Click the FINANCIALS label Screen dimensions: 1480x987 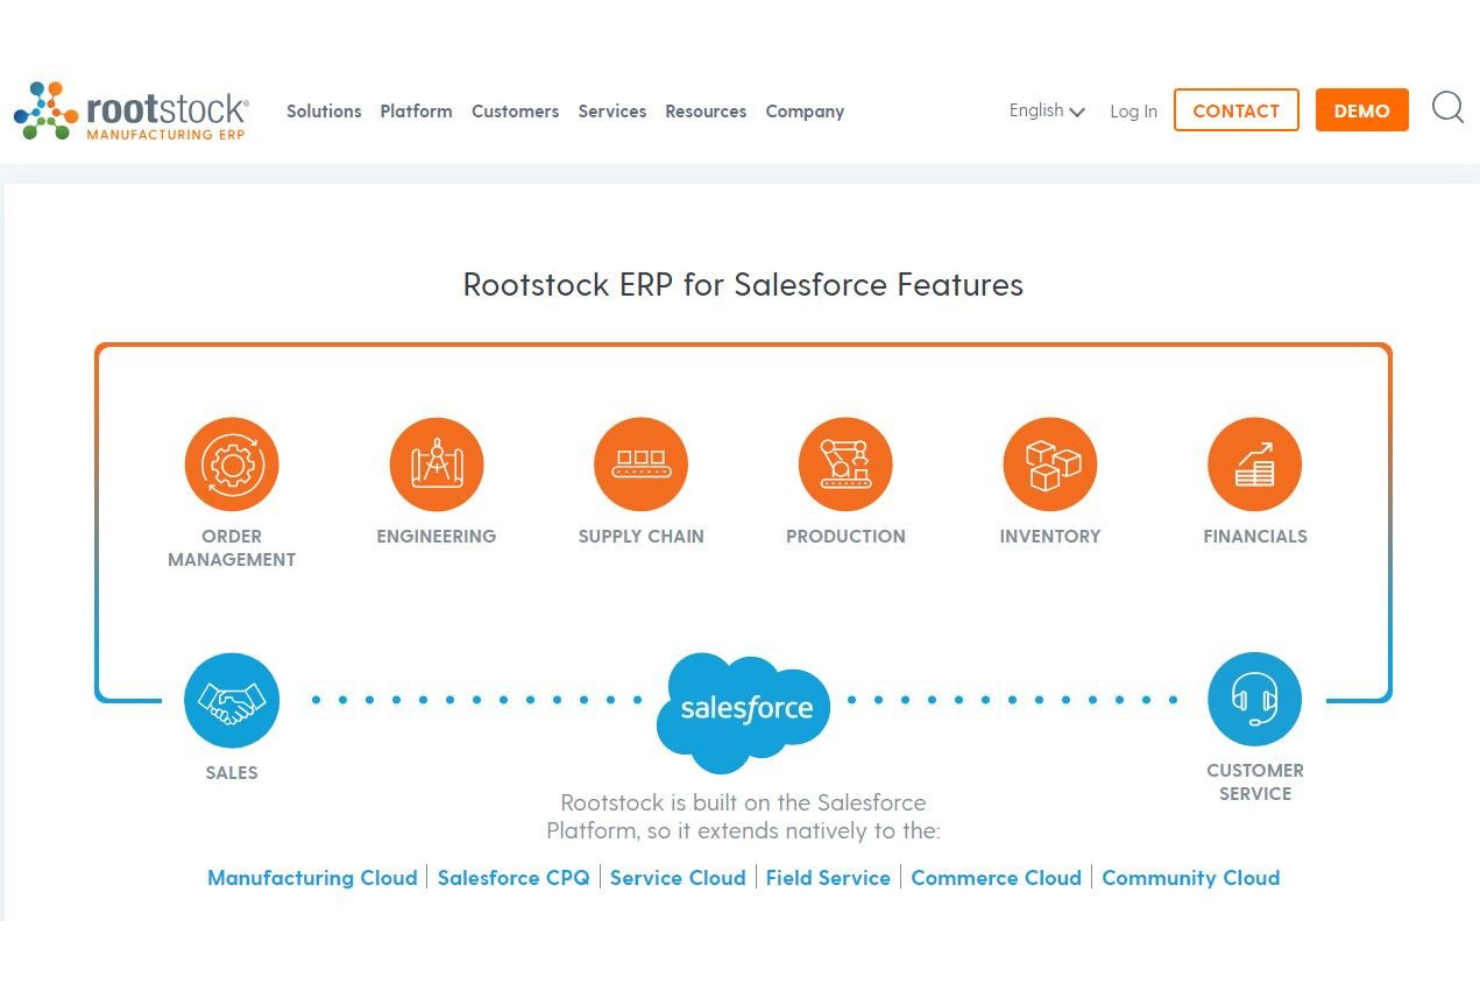[x=1255, y=536]
